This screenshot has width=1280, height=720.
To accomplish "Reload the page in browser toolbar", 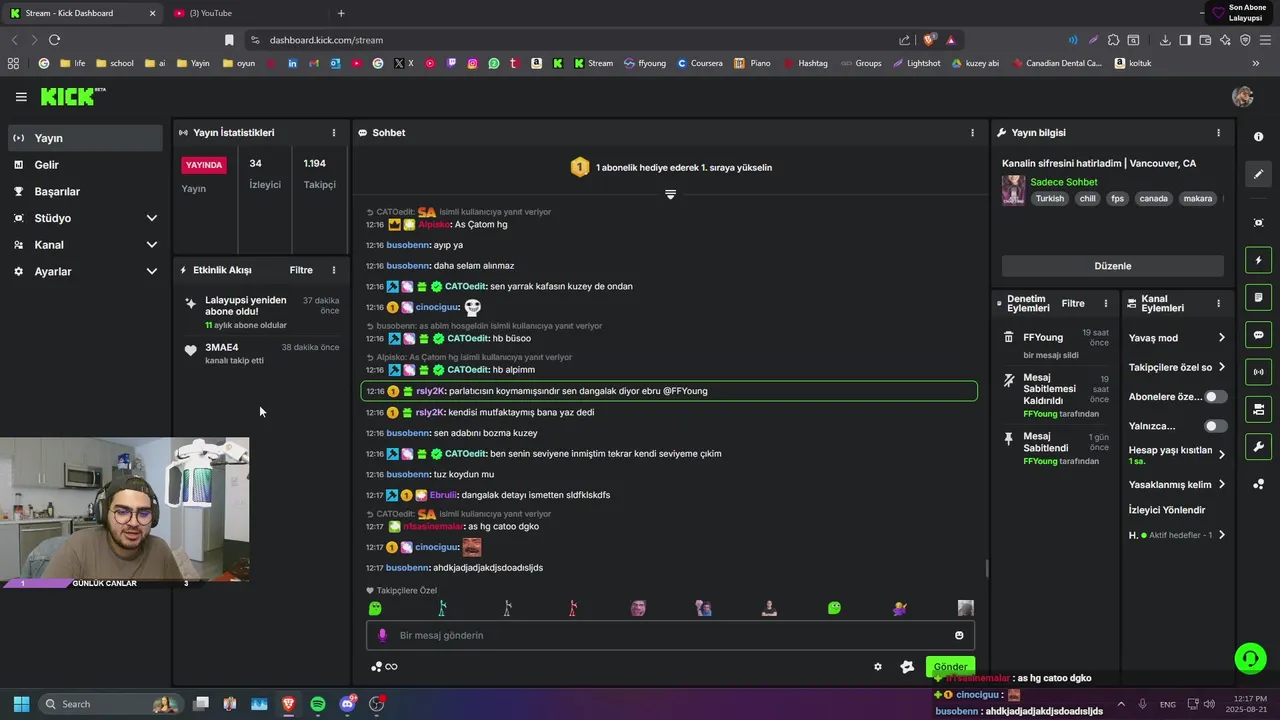I will click(54, 40).
